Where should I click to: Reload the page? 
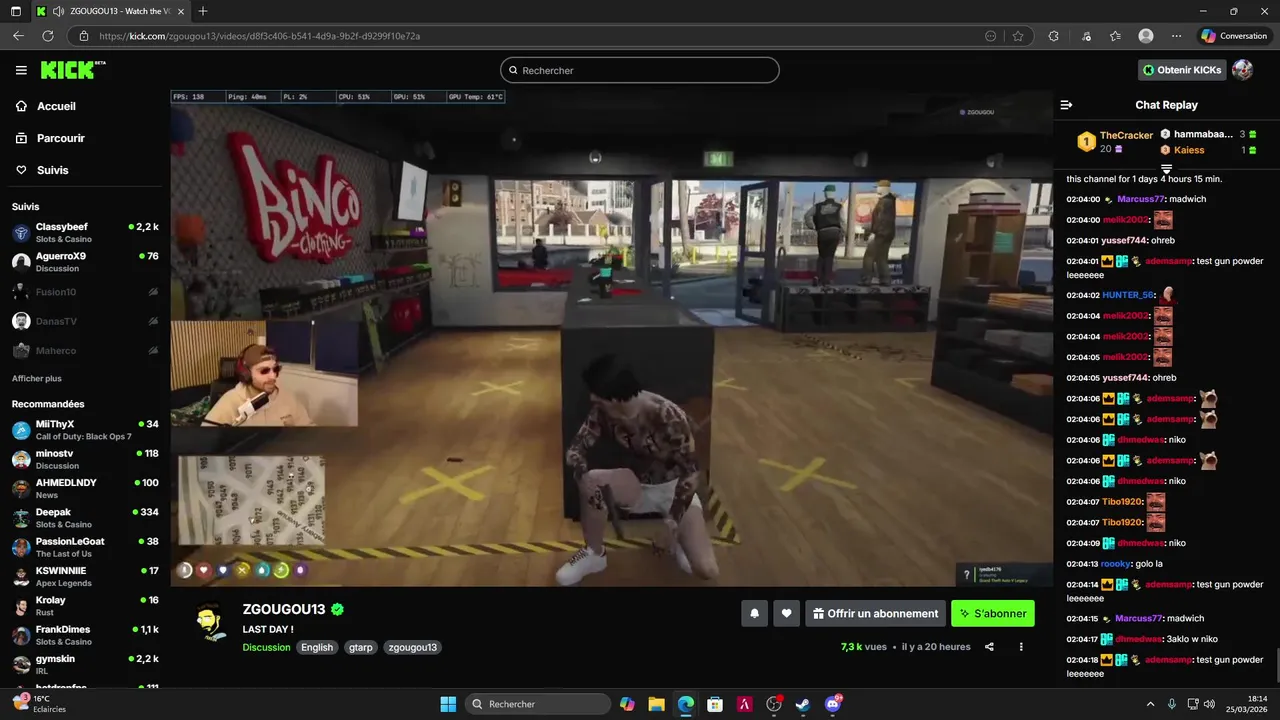click(x=48, y=36)
